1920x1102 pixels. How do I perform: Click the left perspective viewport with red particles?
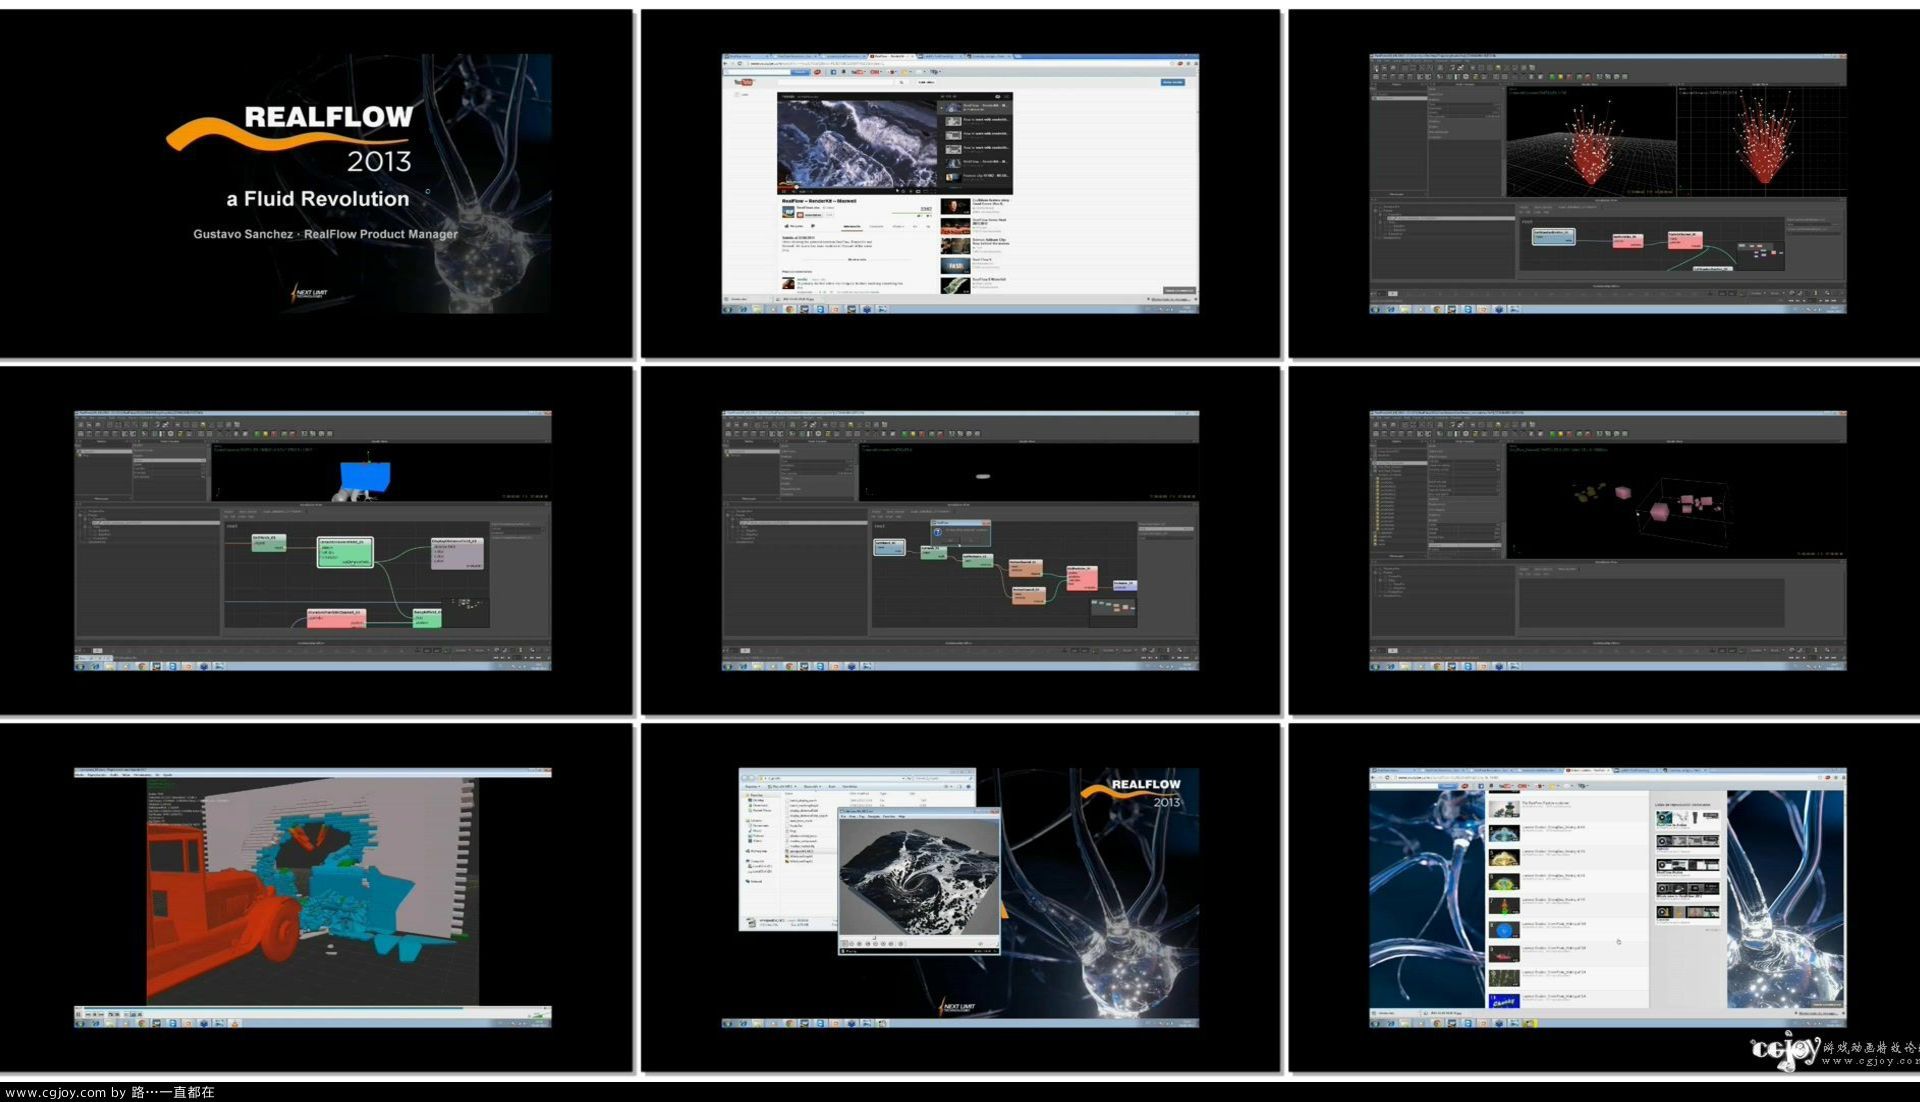pos(1591,142)
